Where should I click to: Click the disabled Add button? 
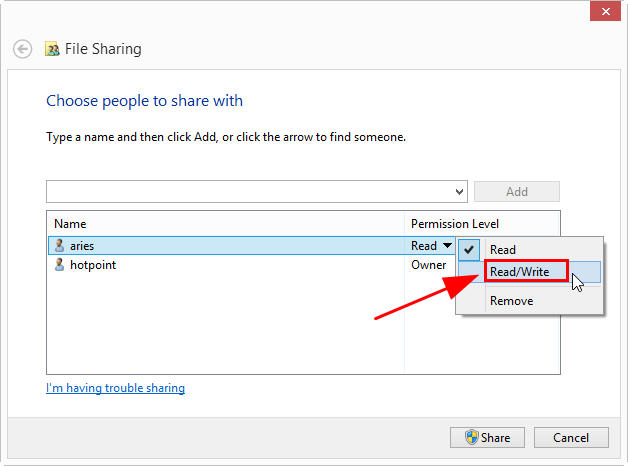pyautogui.click(x=517, y=192)
